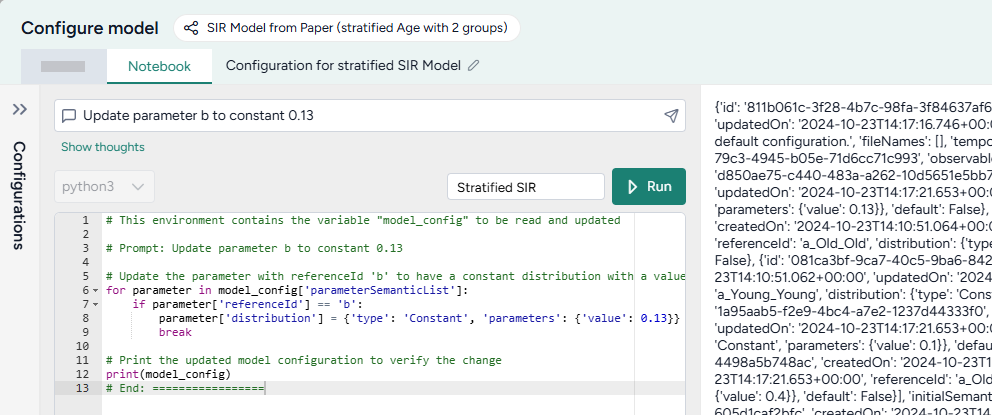Click the pencil icon to rename configuration
Screen dimensions: 992x415
click(x=474, y=66)
